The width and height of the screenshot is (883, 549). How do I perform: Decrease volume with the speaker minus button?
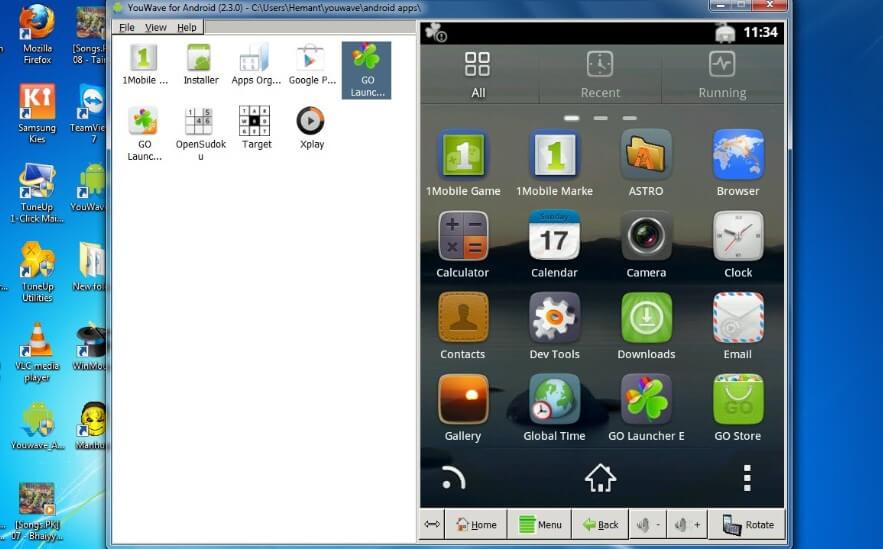(648, 525)
